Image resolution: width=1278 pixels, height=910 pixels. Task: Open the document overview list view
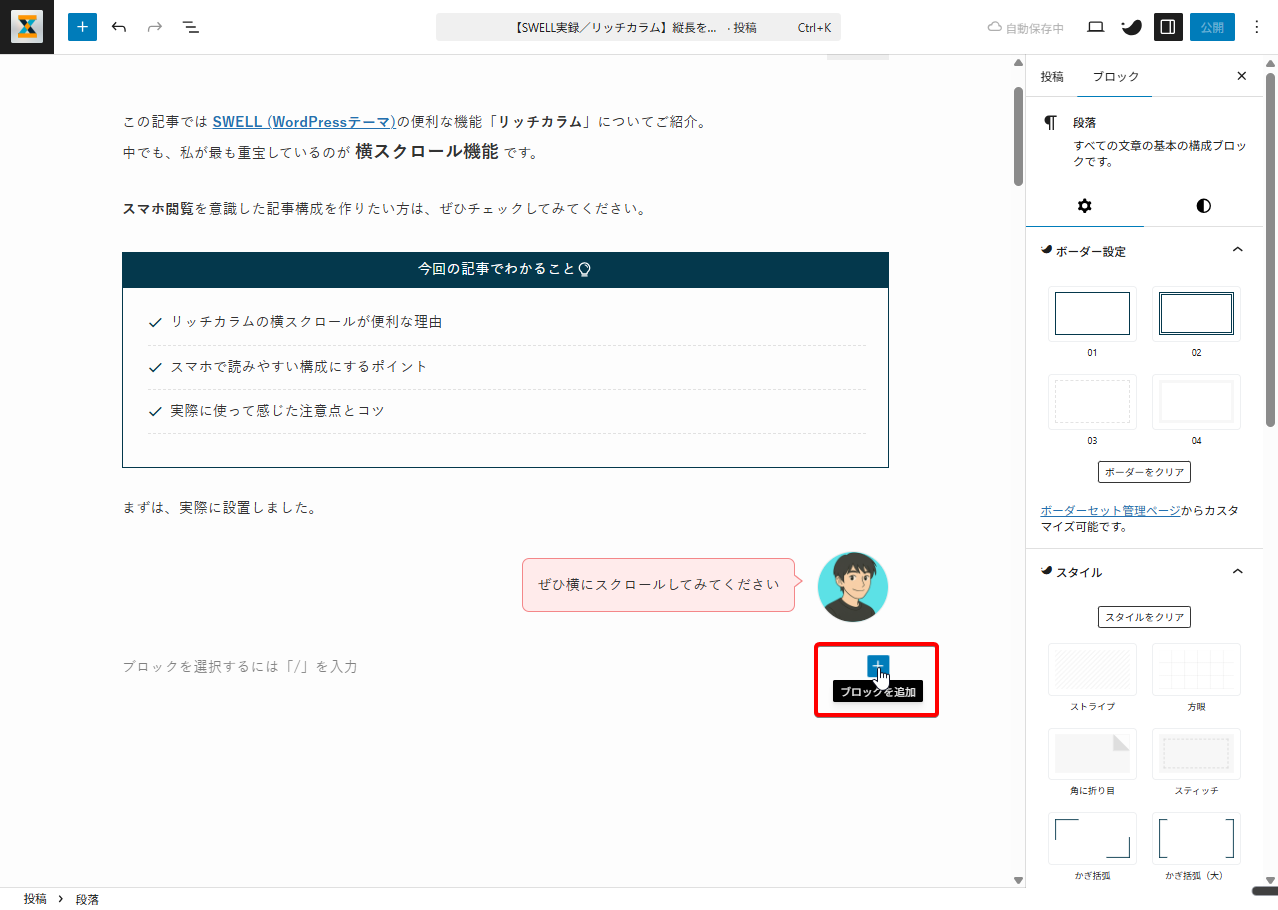(191, 27)
